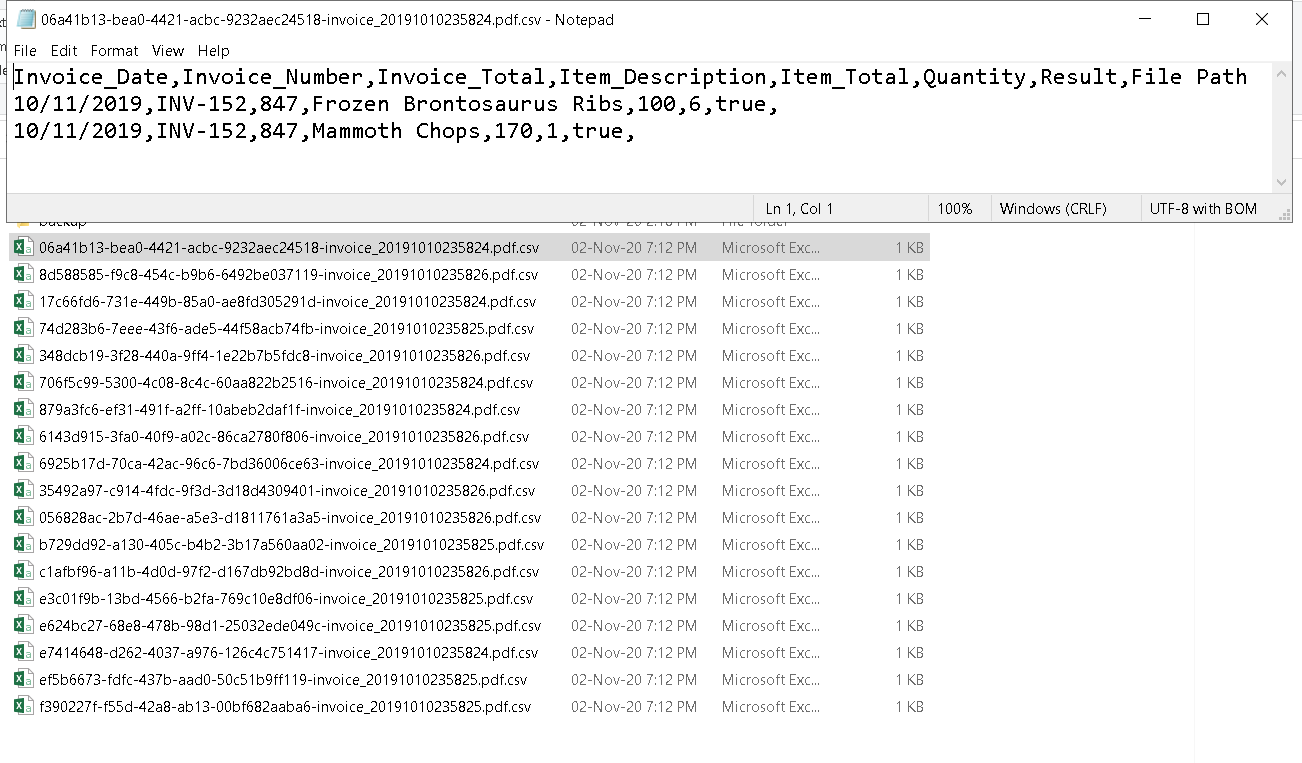Click the Excel icon of file e7414648-d262
Viewport: 1302px width, 763px height.
point(23,652)
